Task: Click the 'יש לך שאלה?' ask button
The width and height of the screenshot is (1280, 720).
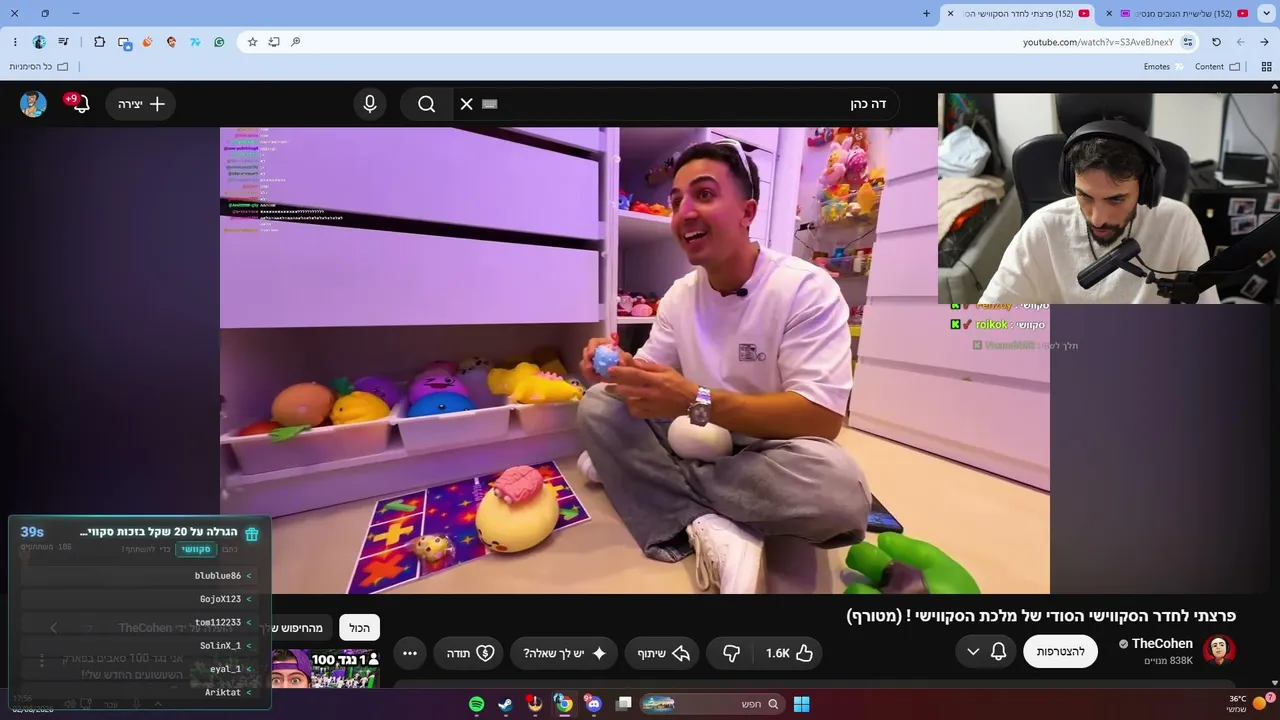Action: pyautogui.click(x=564, y=653)
